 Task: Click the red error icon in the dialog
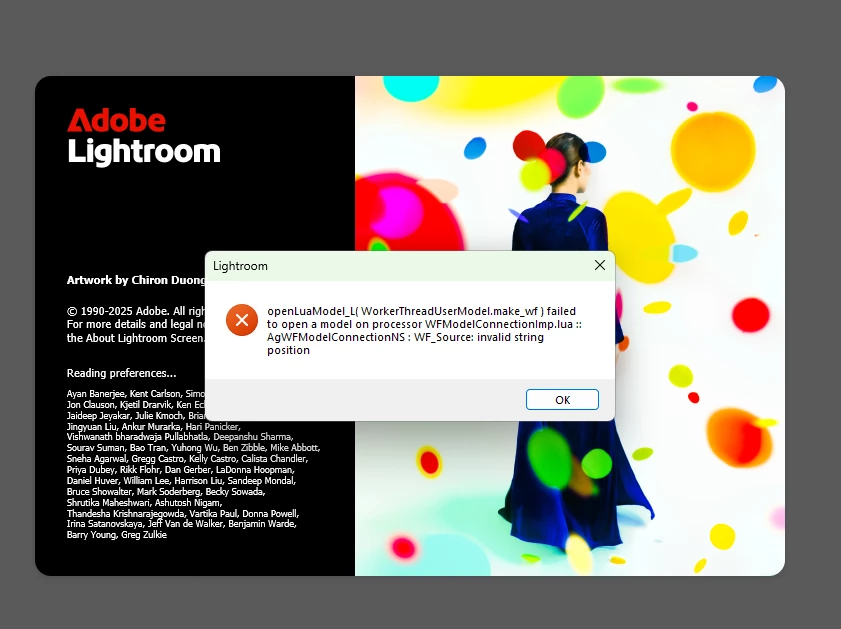242,320
